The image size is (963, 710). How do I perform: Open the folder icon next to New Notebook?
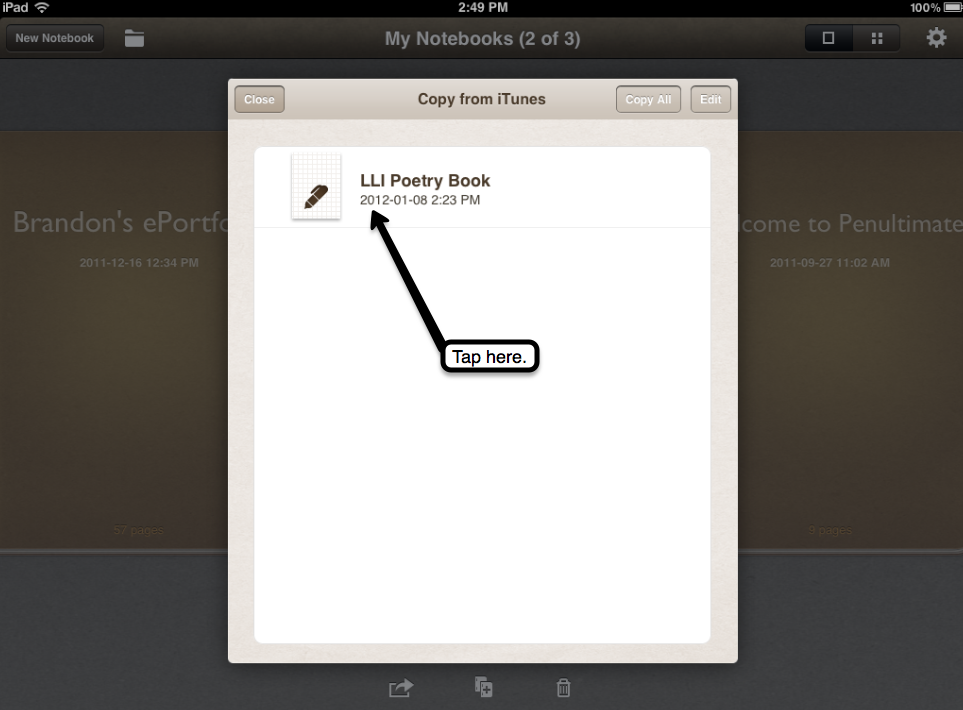click(134, 38)
